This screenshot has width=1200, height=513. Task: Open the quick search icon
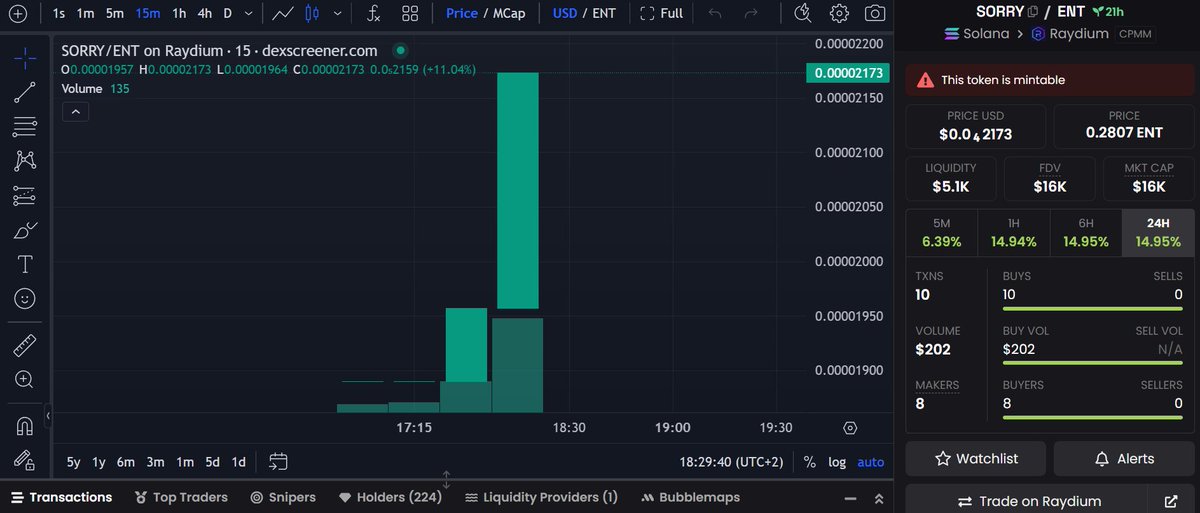coord(803,14)
